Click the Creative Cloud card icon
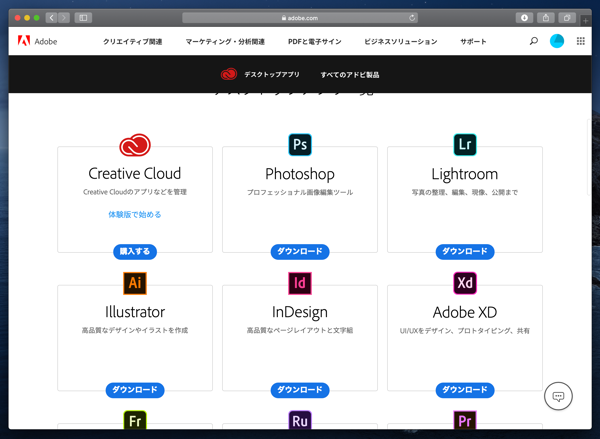Screen dimensions: 600x439 [135, 145]
